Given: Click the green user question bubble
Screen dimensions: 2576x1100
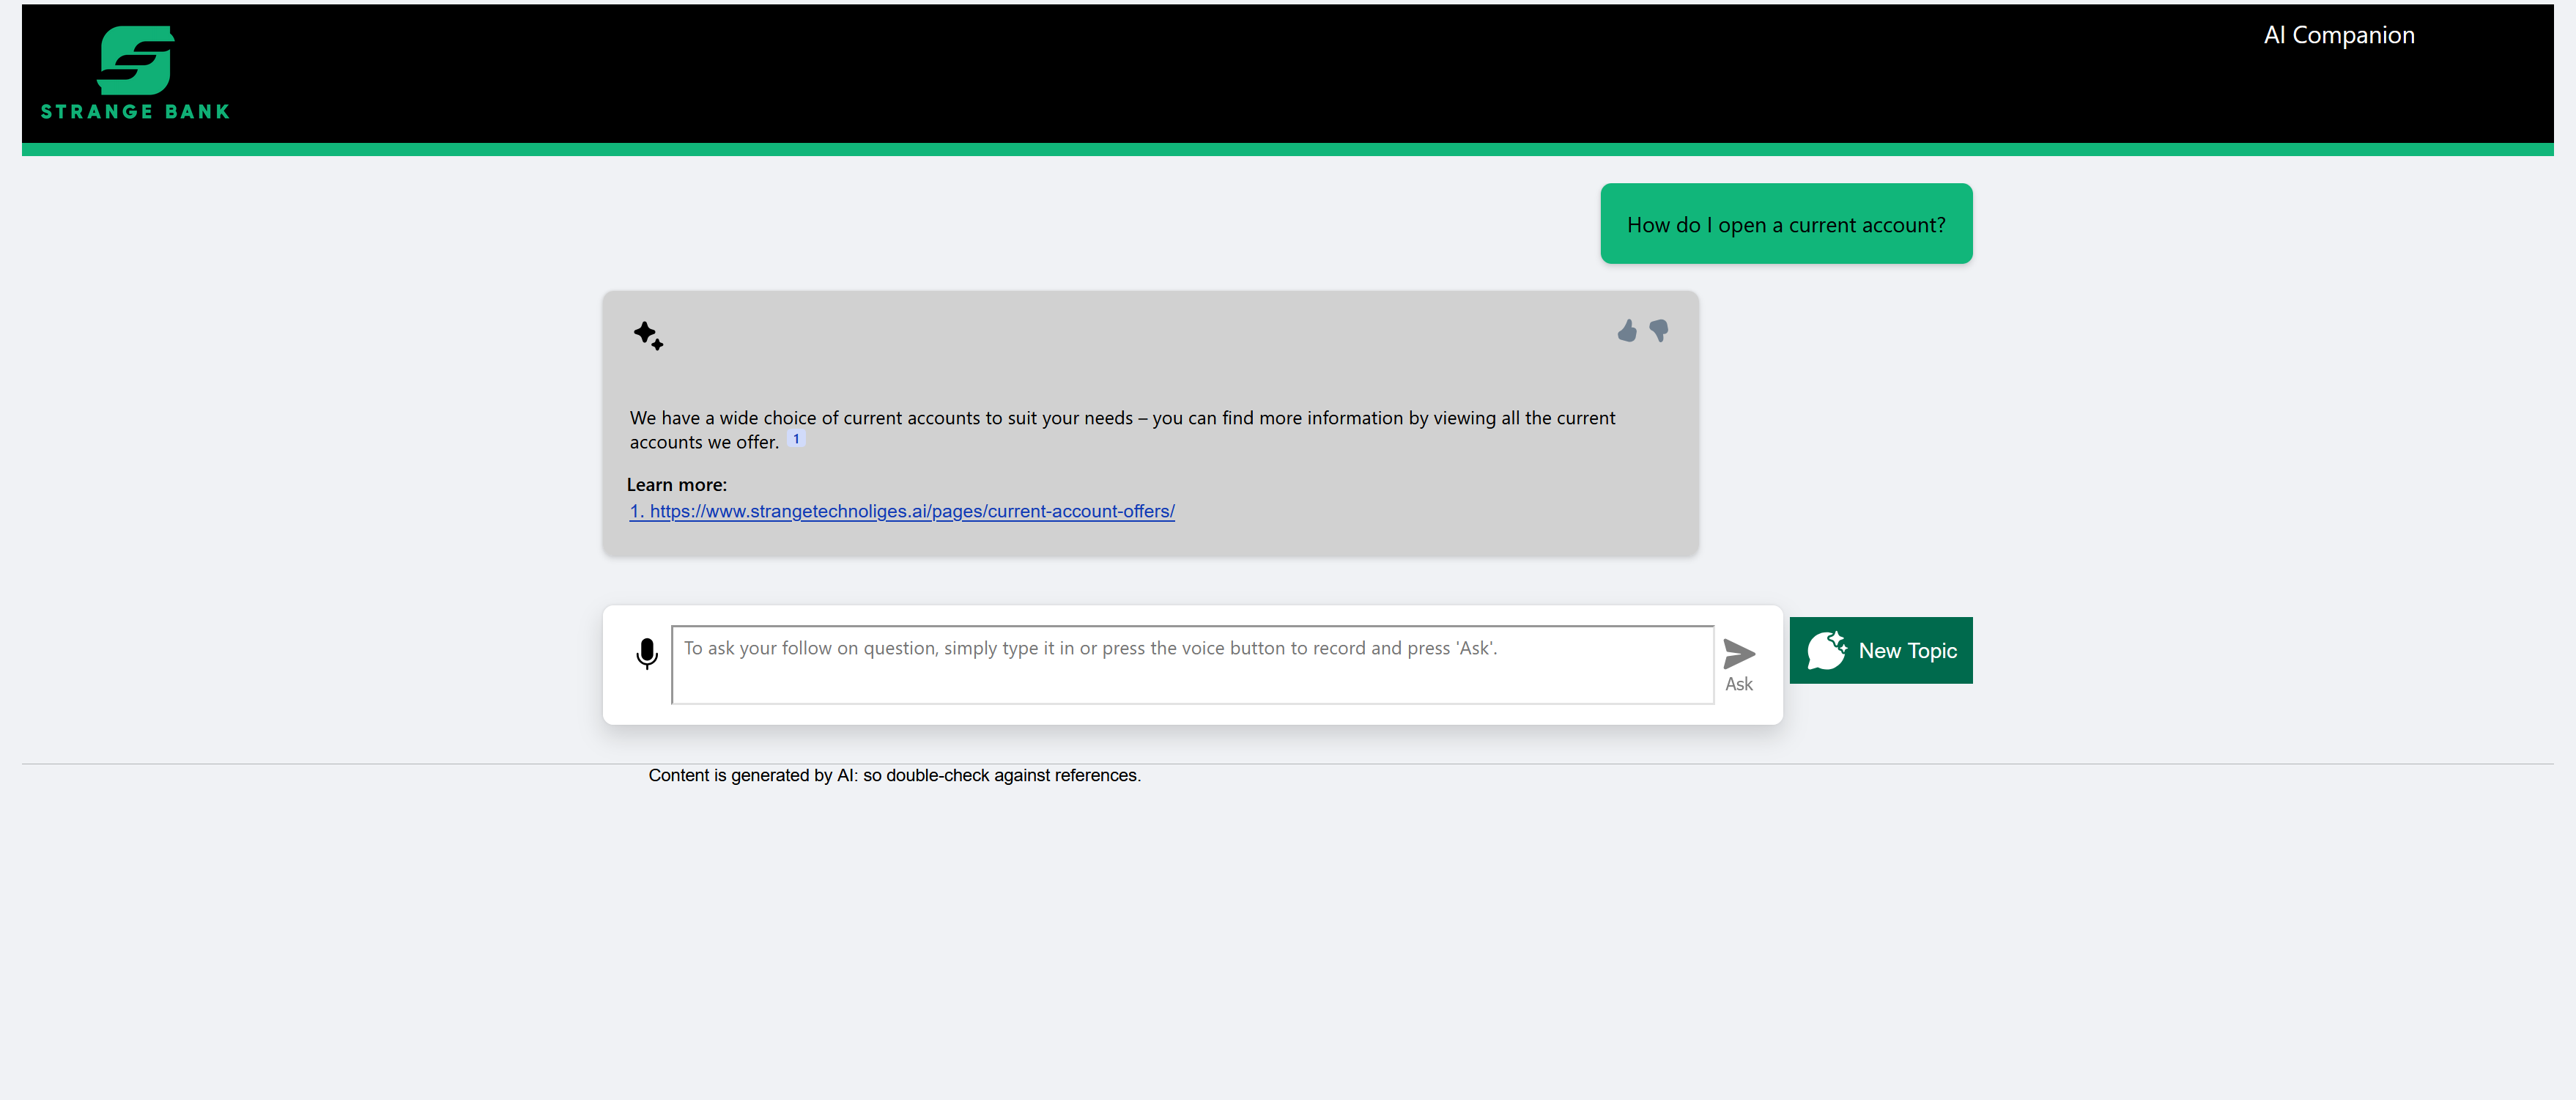Looking at the screenshot, I should click(1785, 224).
